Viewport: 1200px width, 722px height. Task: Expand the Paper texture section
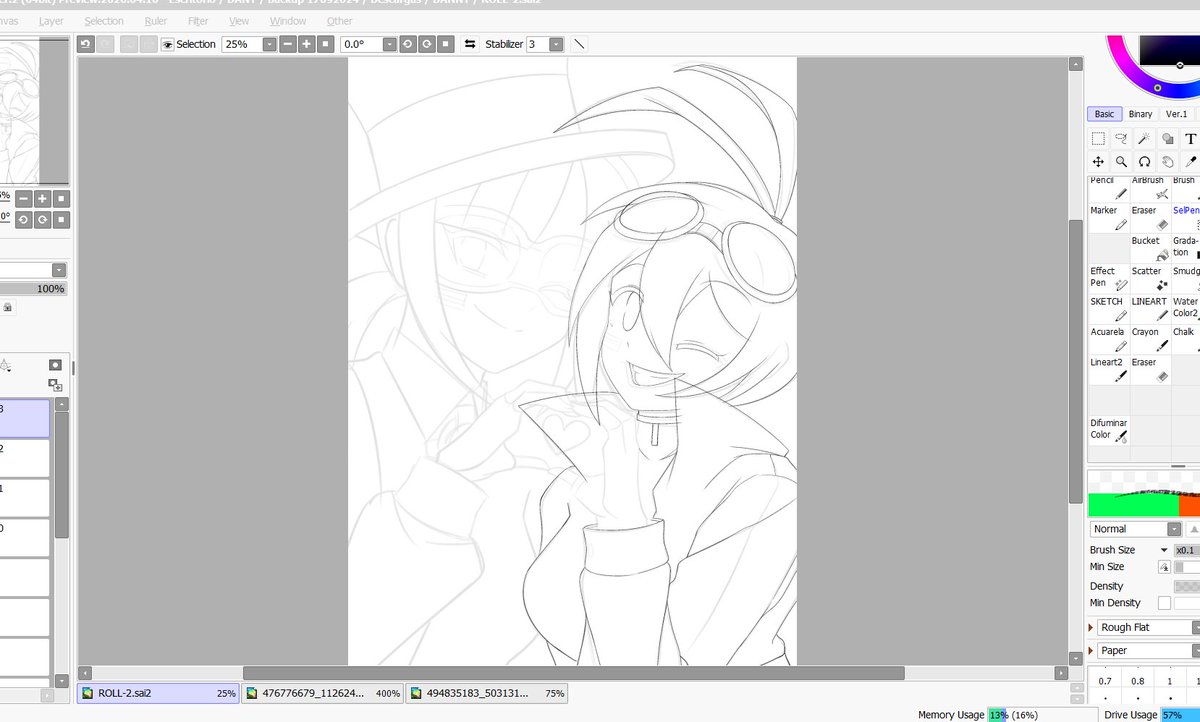tap(1091, 650)
